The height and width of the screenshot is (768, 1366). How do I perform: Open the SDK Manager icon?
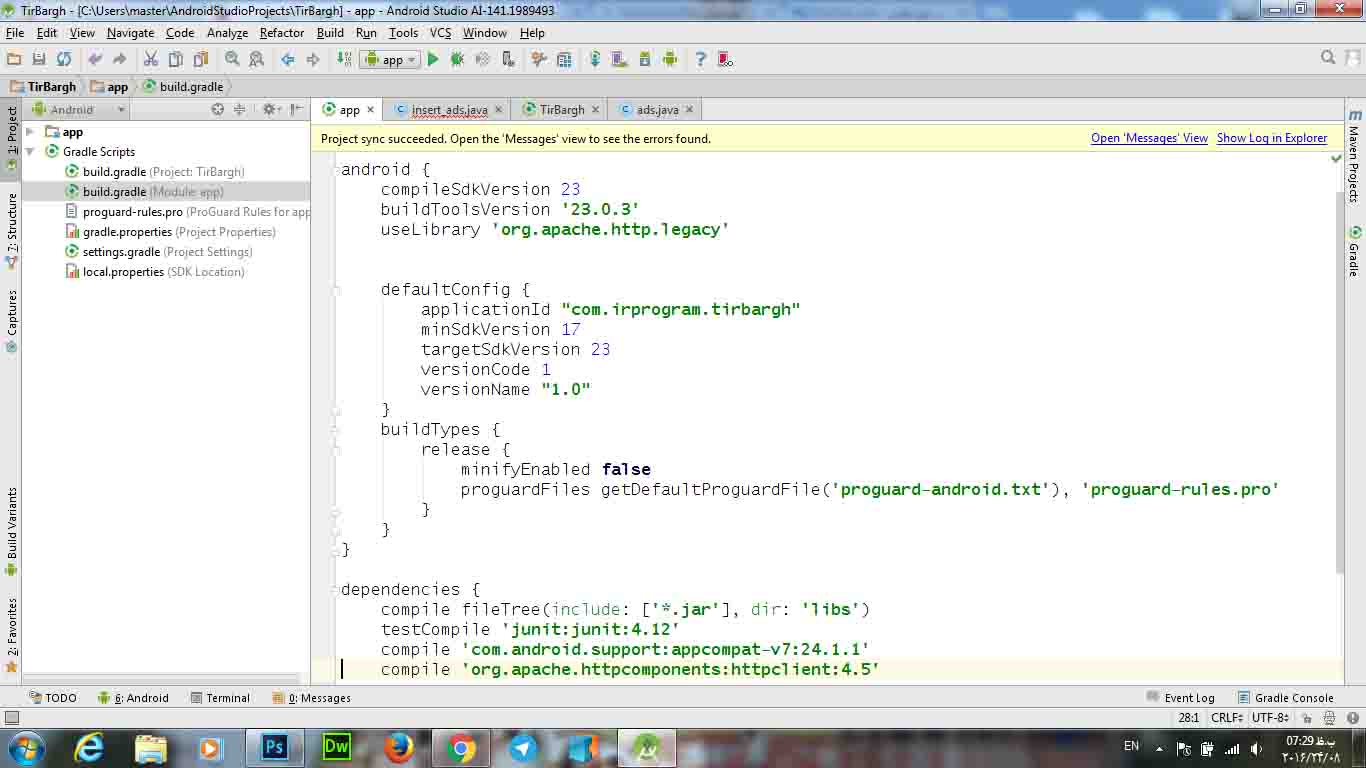[645, 59]
